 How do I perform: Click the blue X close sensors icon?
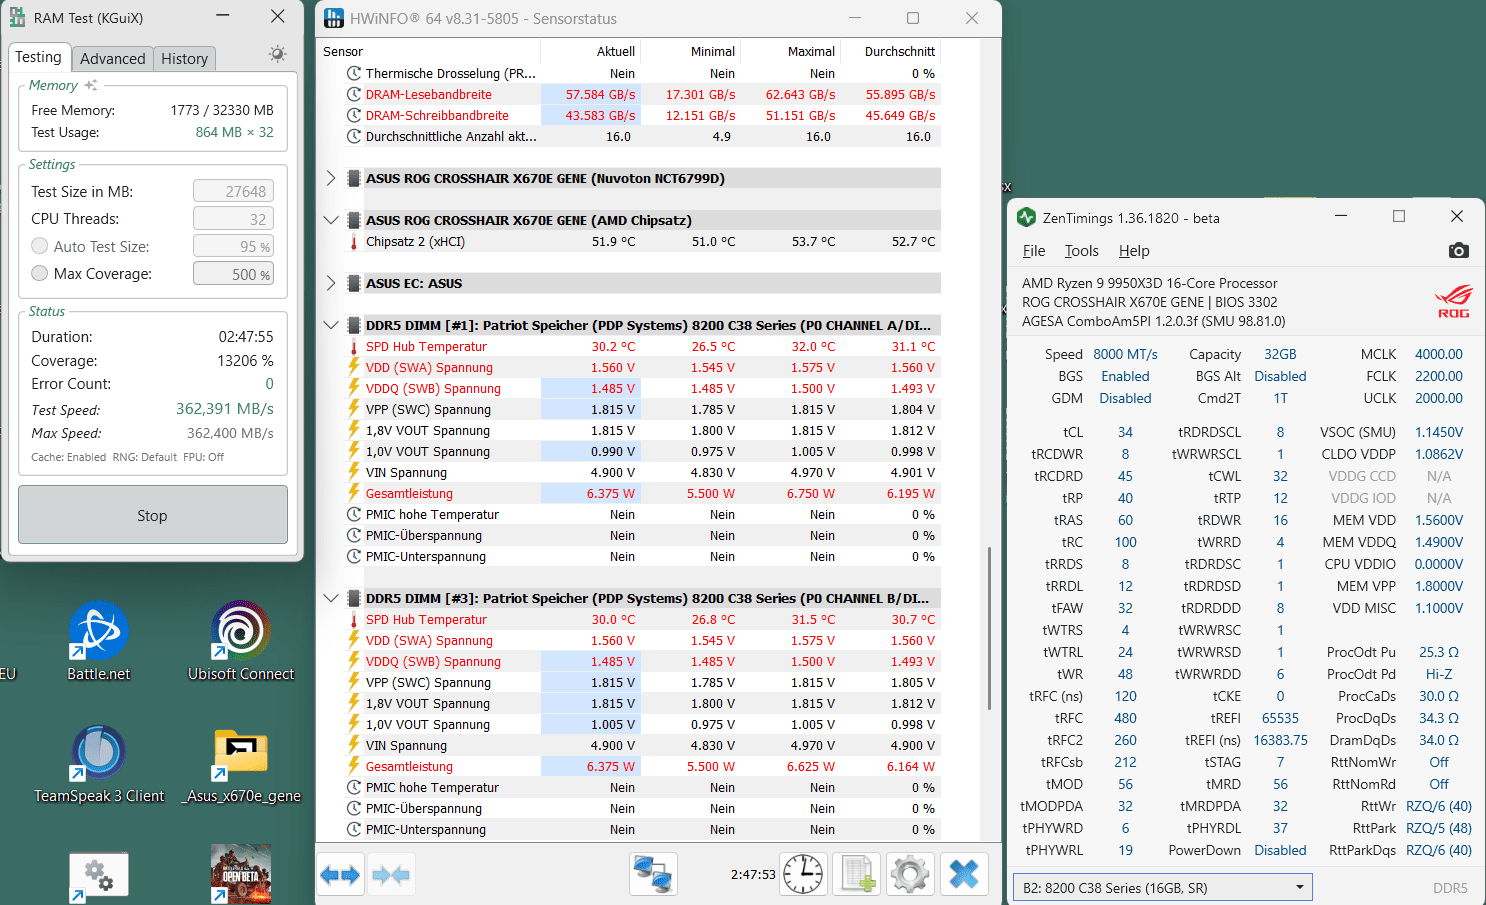click(x=964, y=874)
